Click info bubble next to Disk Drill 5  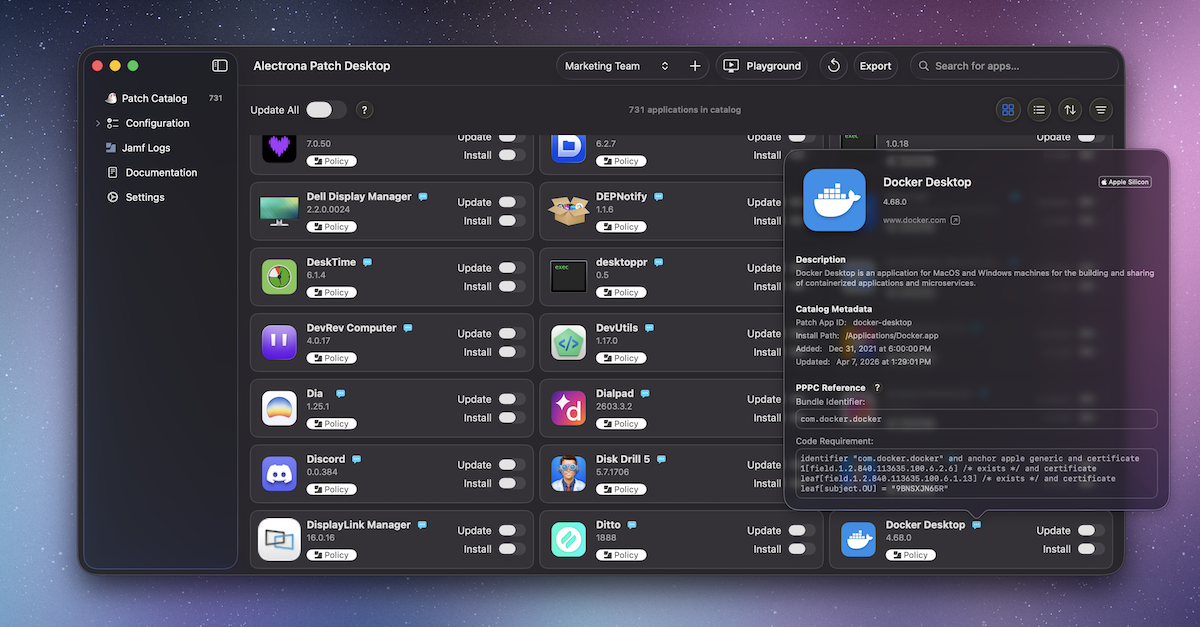tap(661, 459)
